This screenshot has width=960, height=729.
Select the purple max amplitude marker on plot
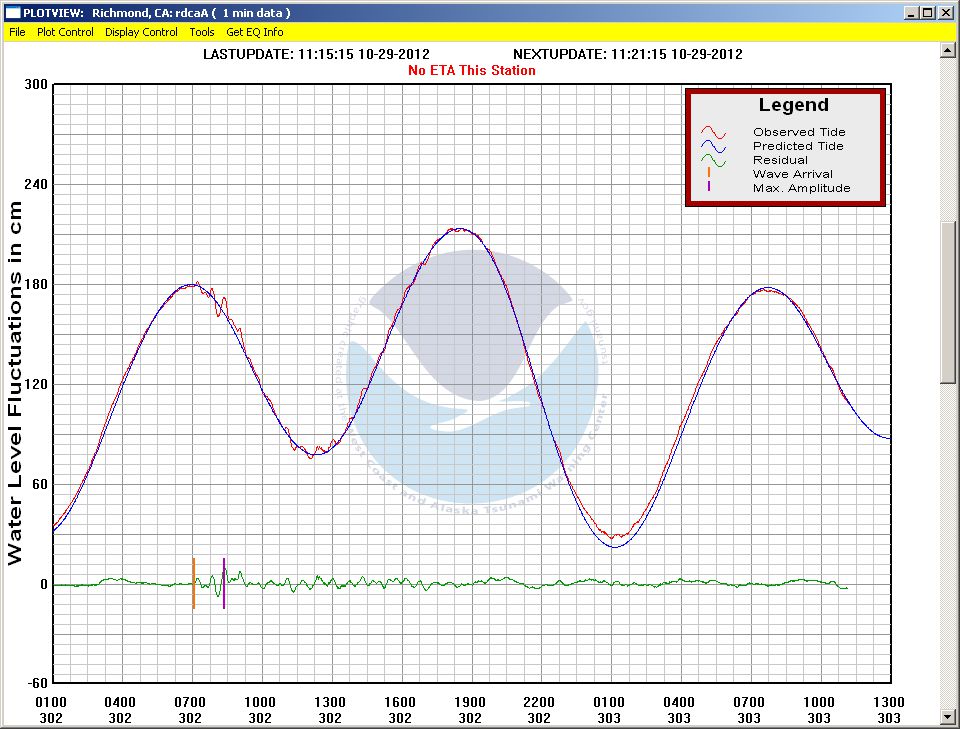[224, 583]
